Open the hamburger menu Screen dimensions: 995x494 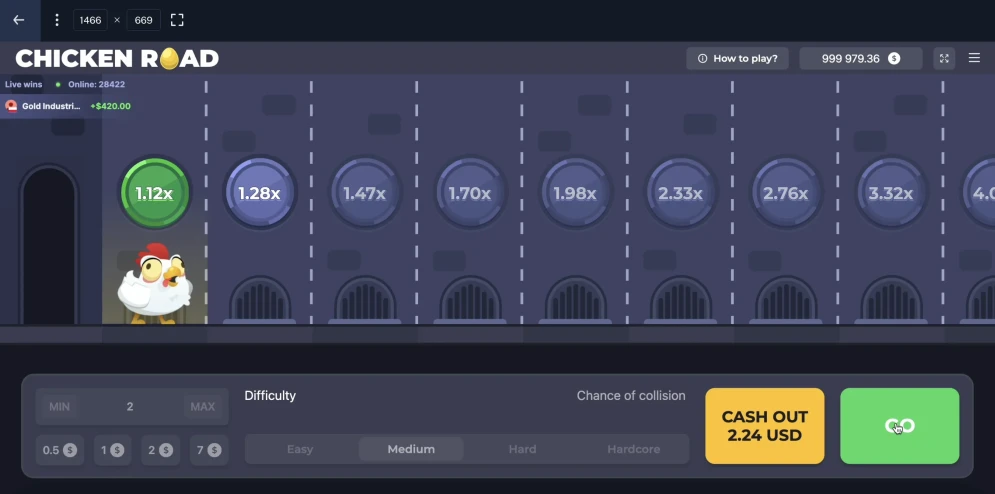click(x=975, y=58)
